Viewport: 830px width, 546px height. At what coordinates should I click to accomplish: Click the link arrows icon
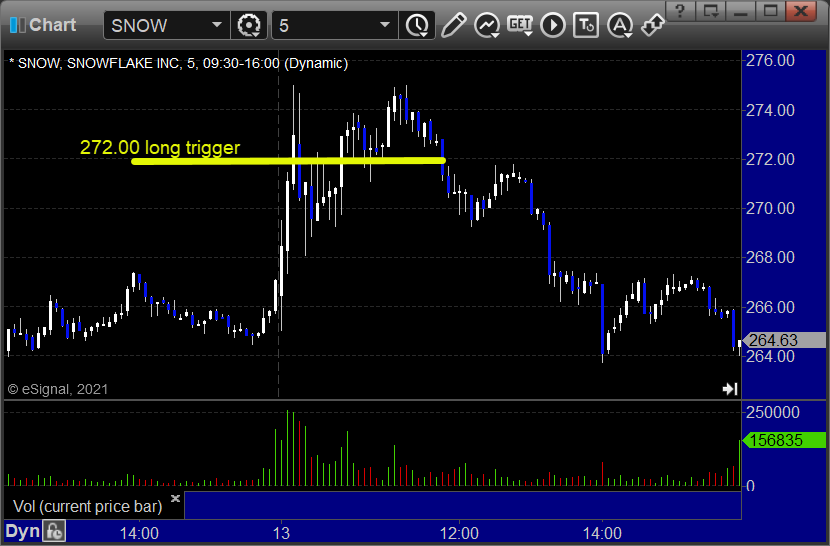pos(652,25)
